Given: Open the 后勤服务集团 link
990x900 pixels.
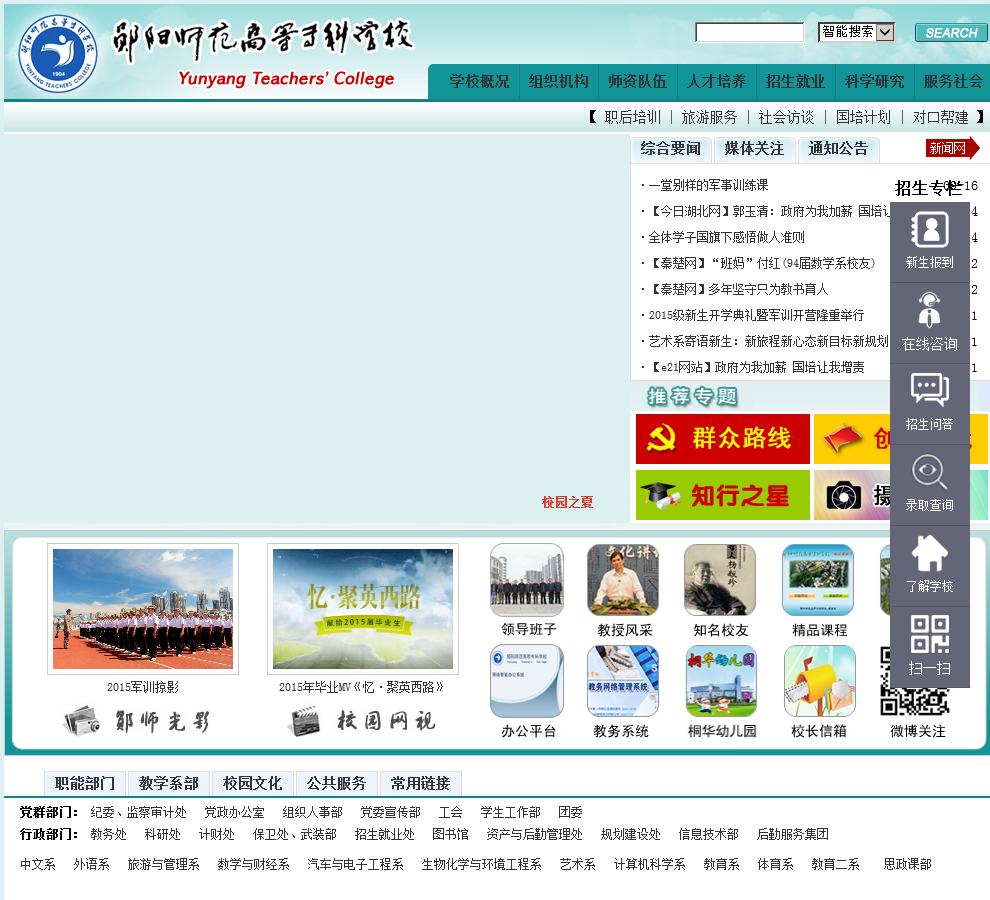Looking at the screenshot, I should tap(792, 834).
